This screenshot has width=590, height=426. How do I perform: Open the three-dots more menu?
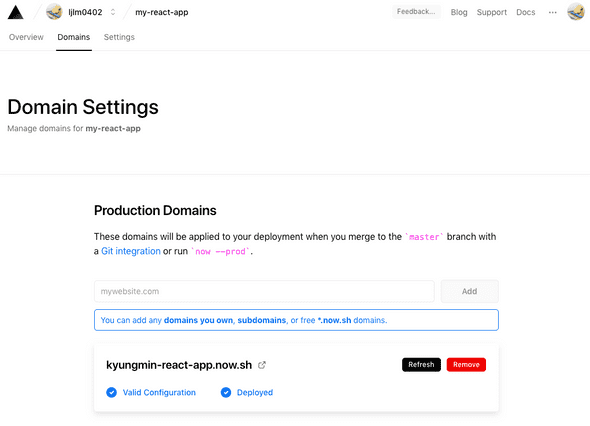[552, 12]
